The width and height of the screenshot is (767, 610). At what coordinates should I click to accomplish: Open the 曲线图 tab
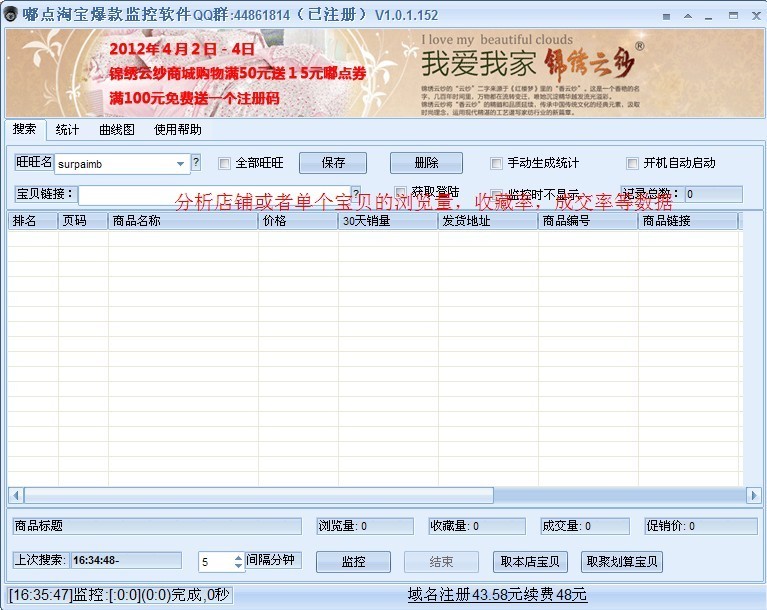[x=117, y=130]
